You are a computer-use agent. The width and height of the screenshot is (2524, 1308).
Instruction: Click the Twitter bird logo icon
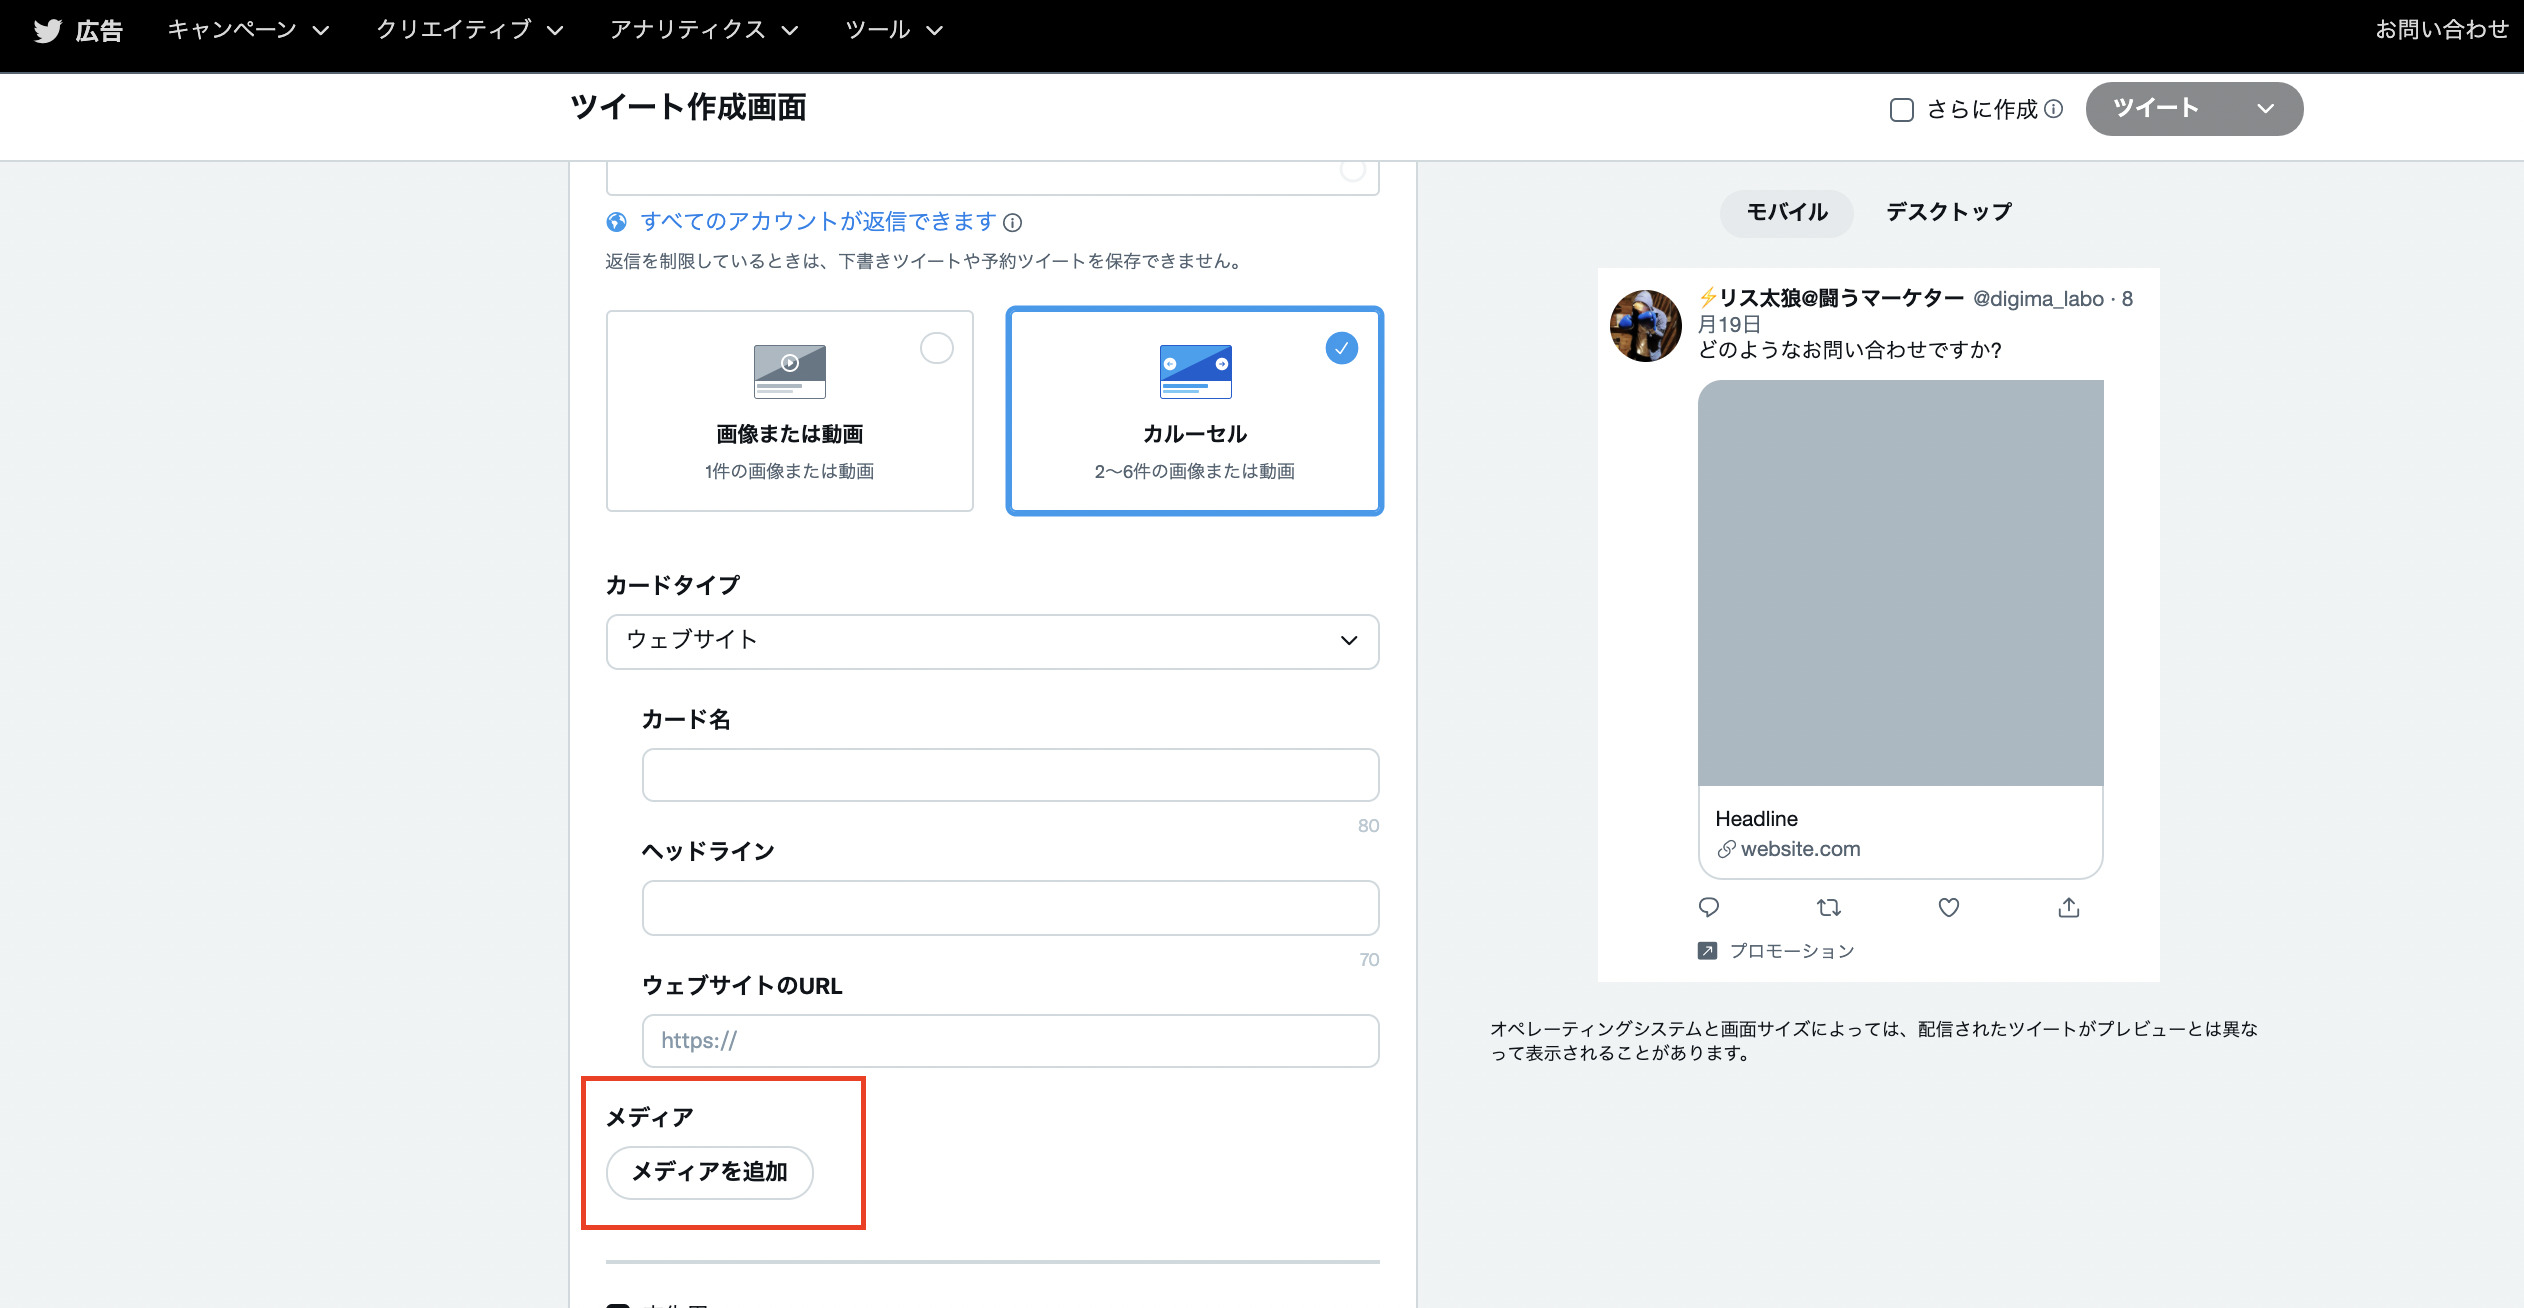[47, 30]
